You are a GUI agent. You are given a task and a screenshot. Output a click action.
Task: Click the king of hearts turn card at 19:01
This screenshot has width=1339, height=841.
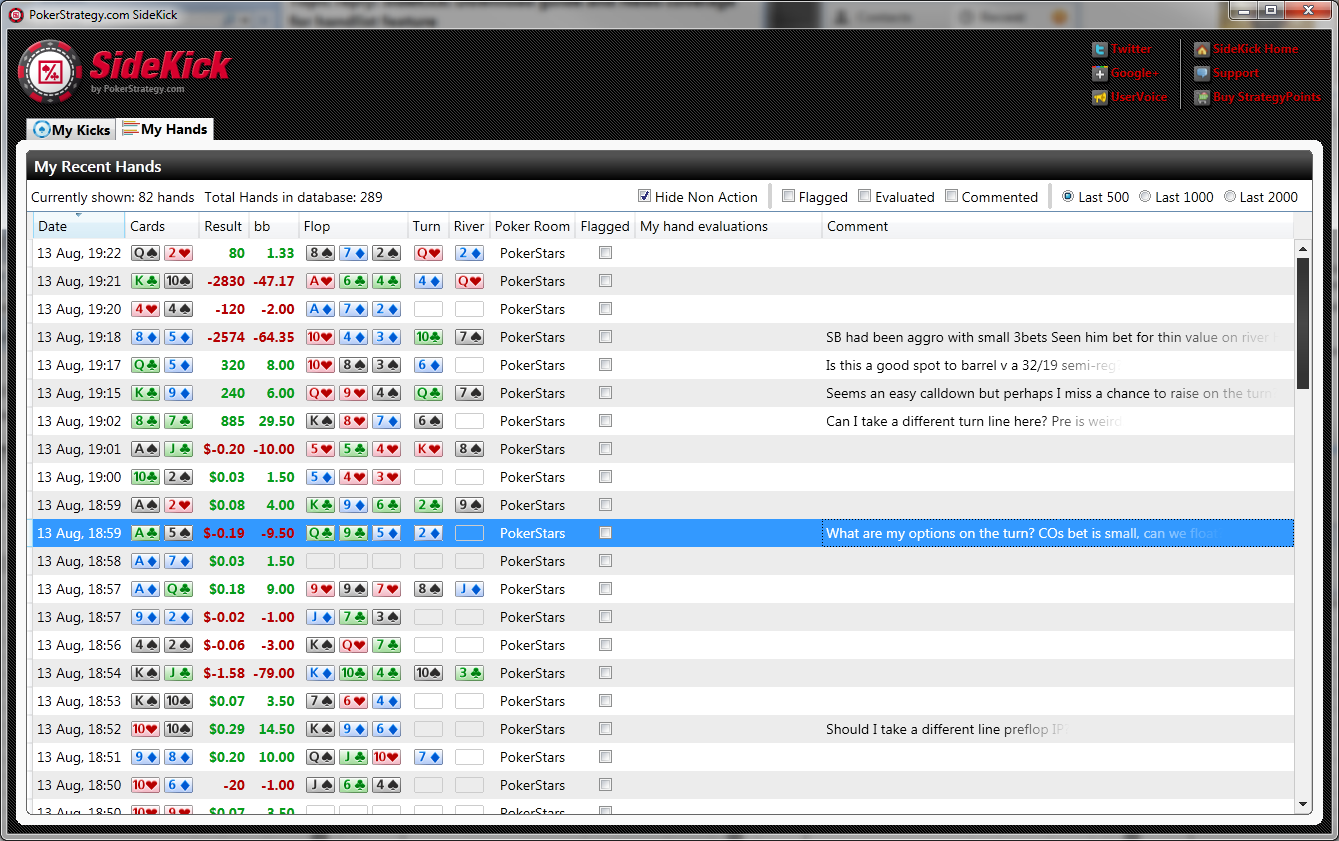coord(428,449)
